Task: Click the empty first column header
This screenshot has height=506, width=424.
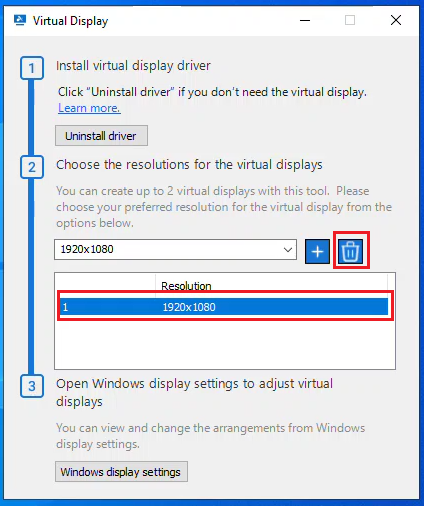Action: click(105, 286)
